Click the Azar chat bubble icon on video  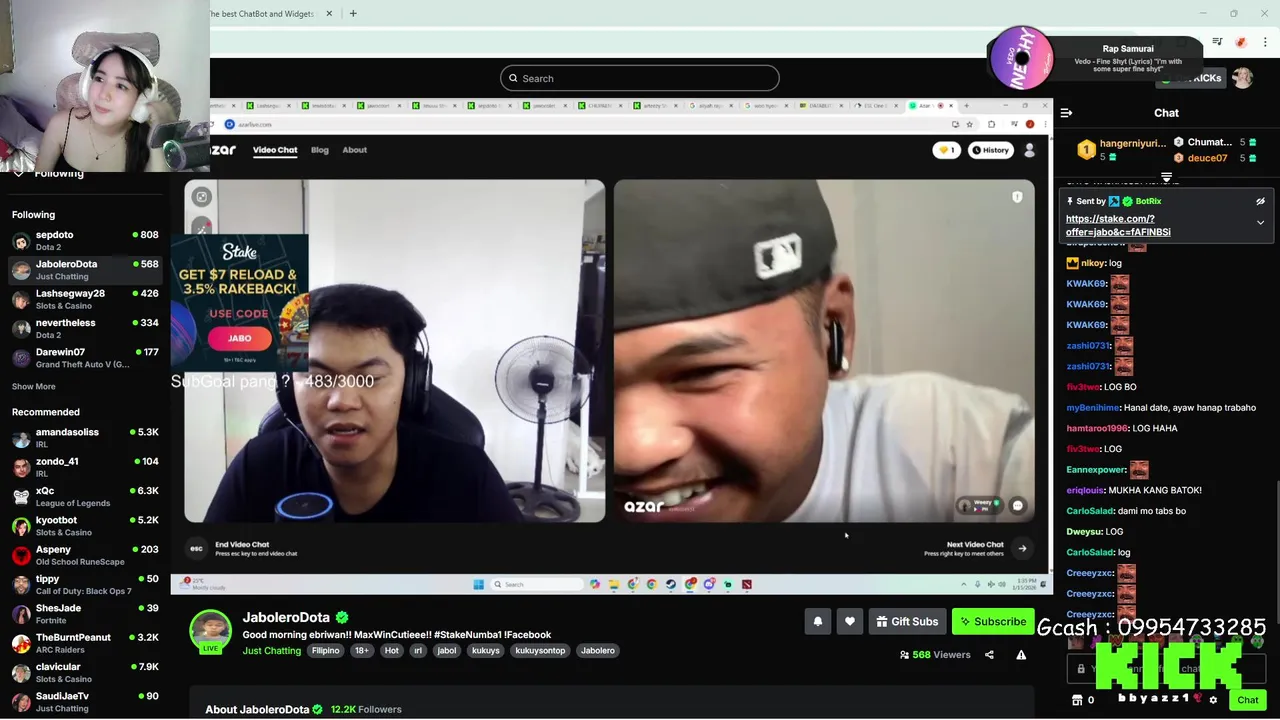(1018, 506)
